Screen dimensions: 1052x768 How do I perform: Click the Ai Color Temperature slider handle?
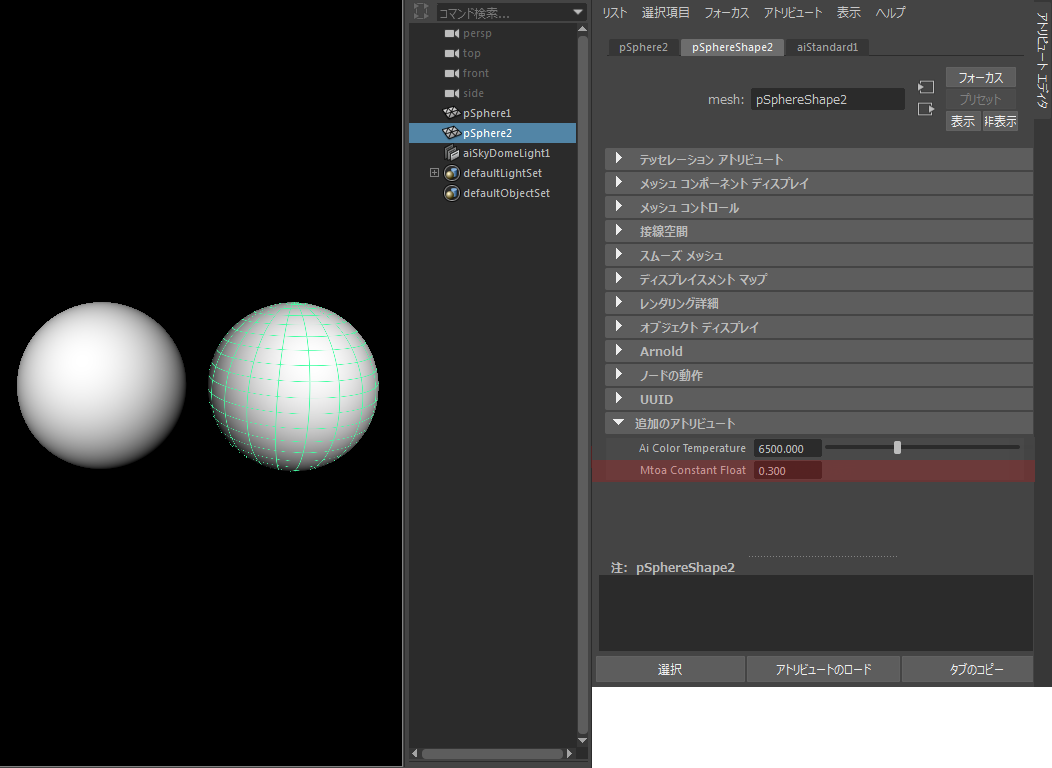pyautogui.click(x=897, y=447)
